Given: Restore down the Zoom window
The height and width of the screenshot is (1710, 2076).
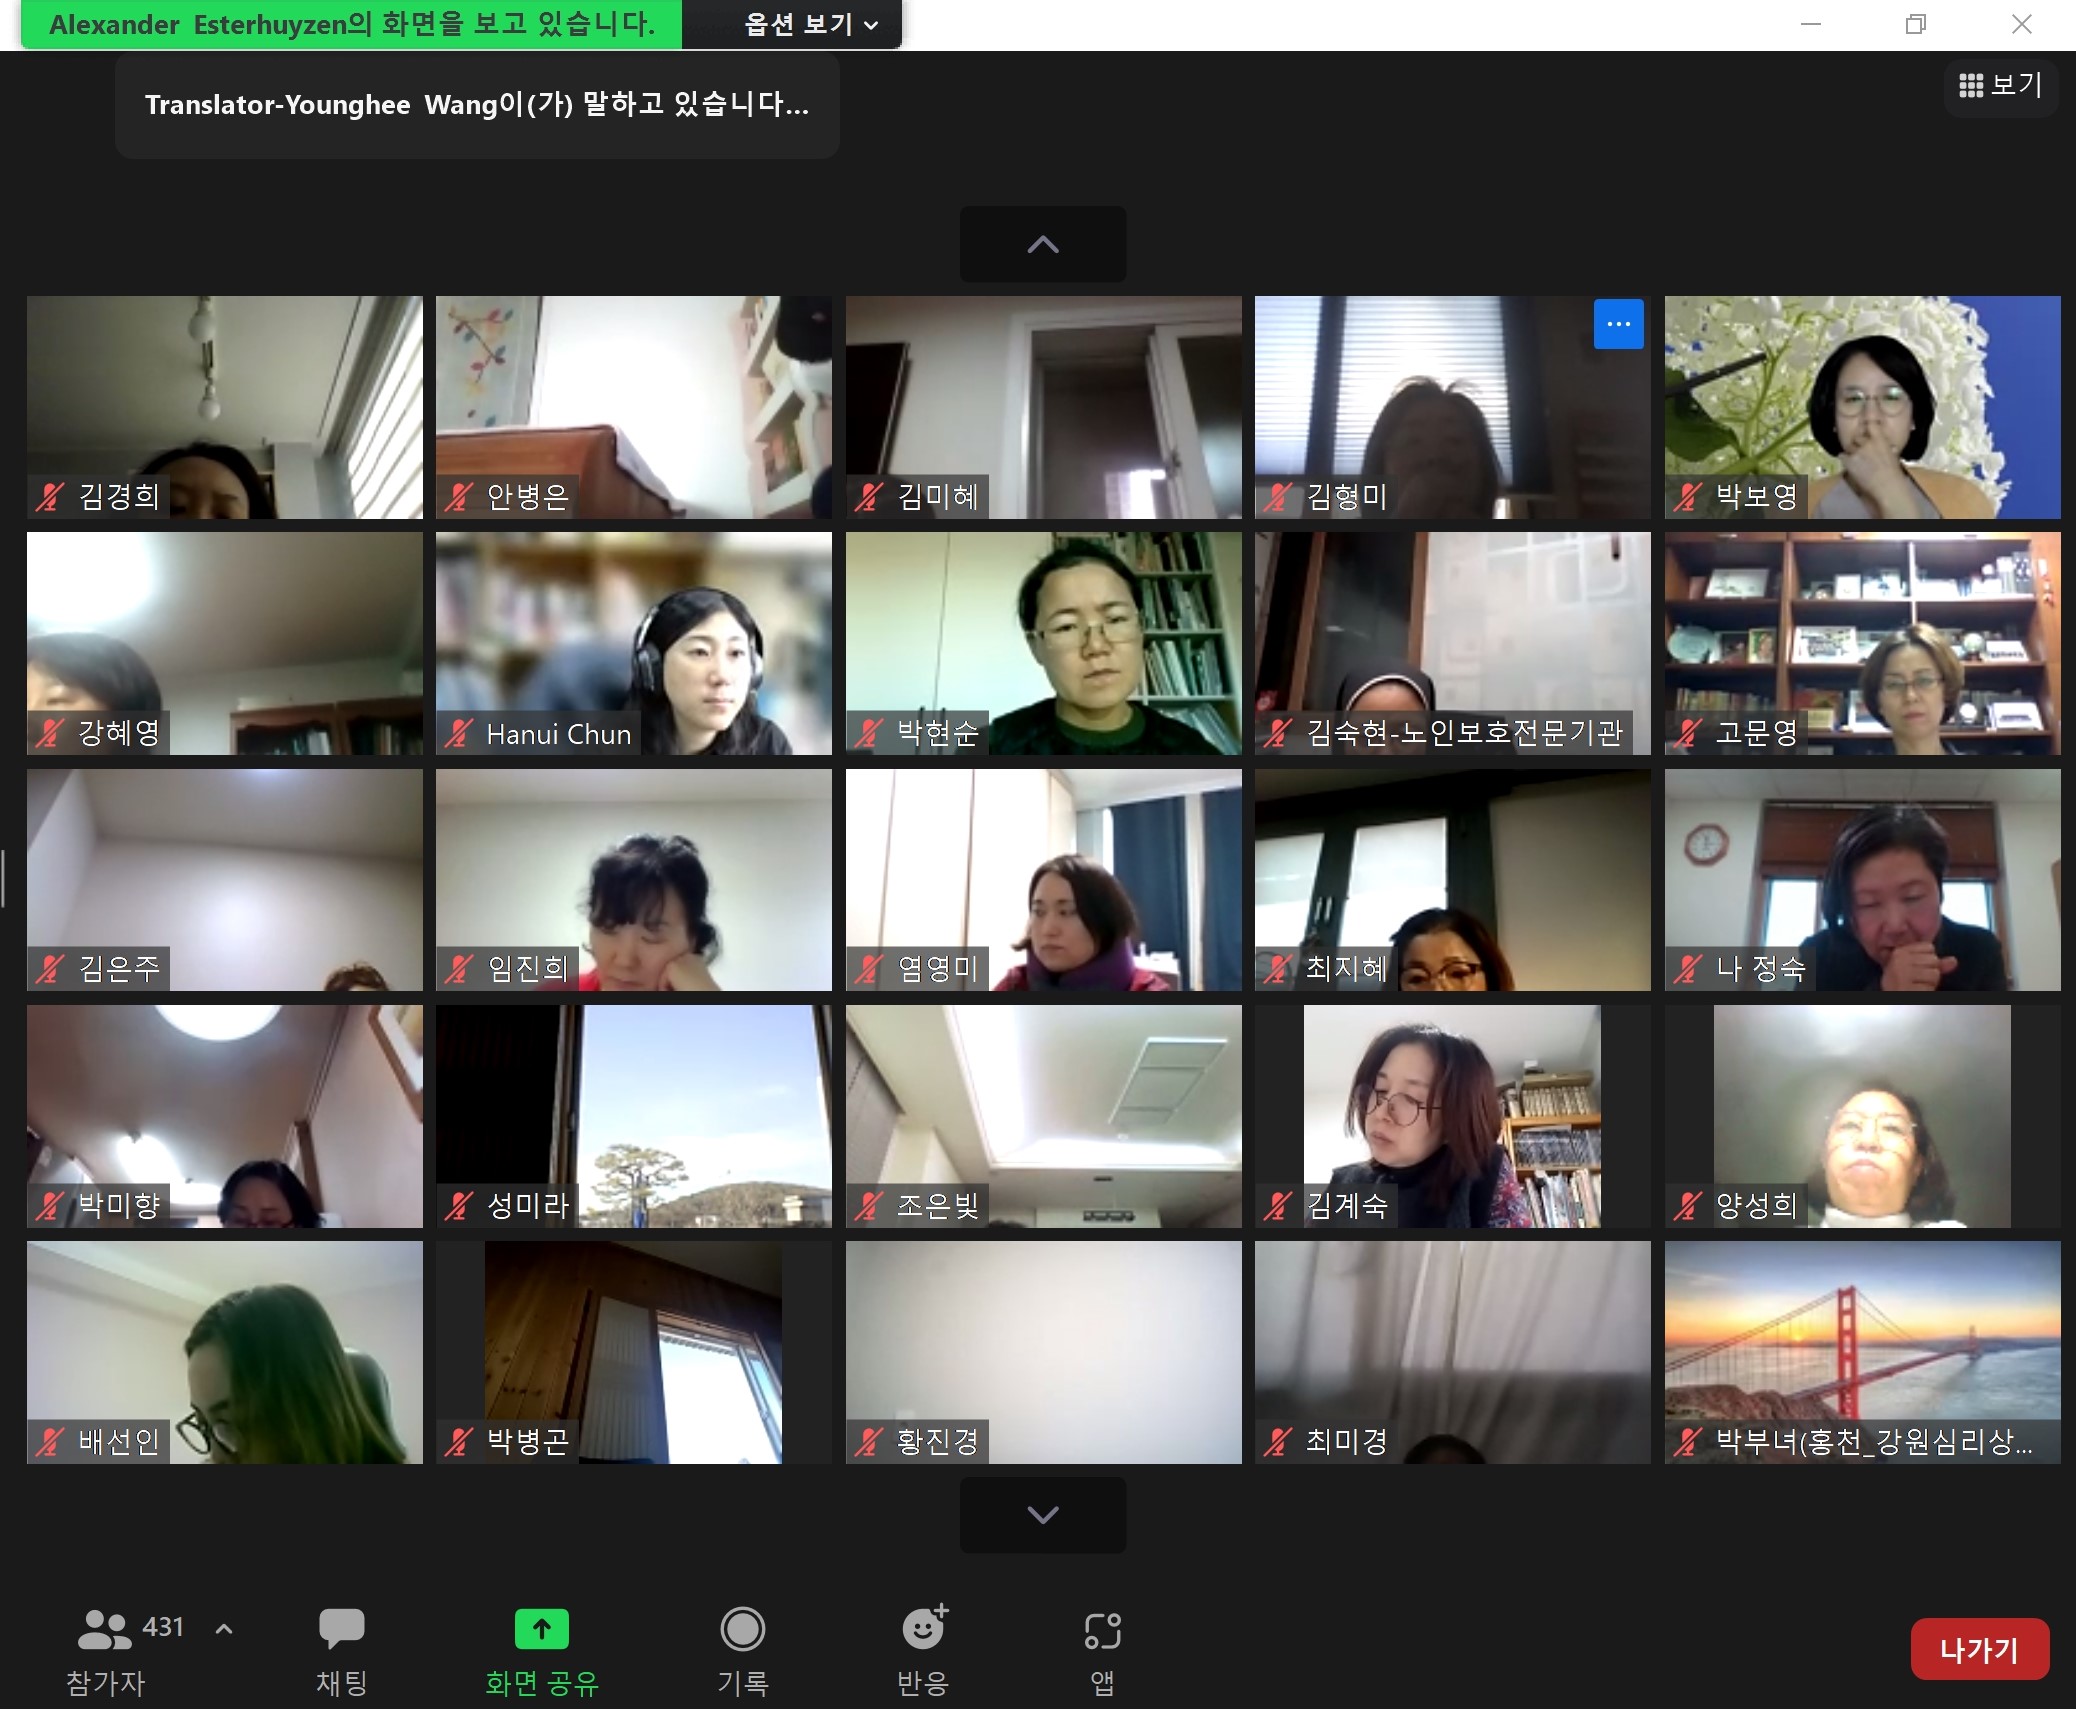Looking at the screenshot, I should [1916, 24].
